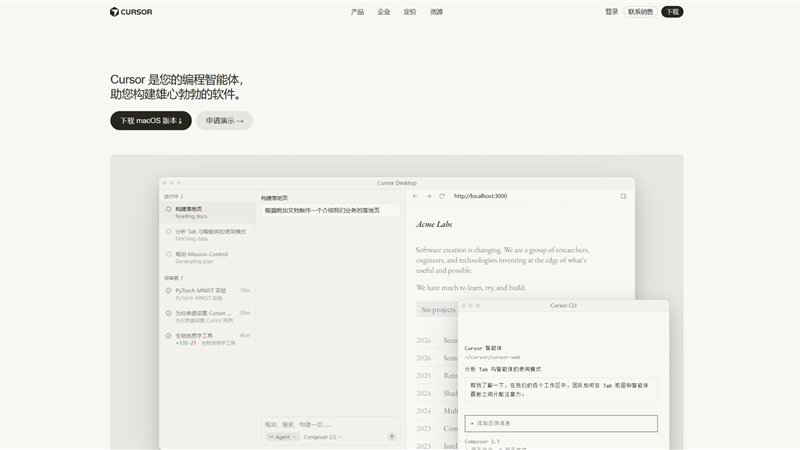The height and width of the screenshot is (450, 800).
Task: Click the browser back arrow in preview
Action: point(415,196)
